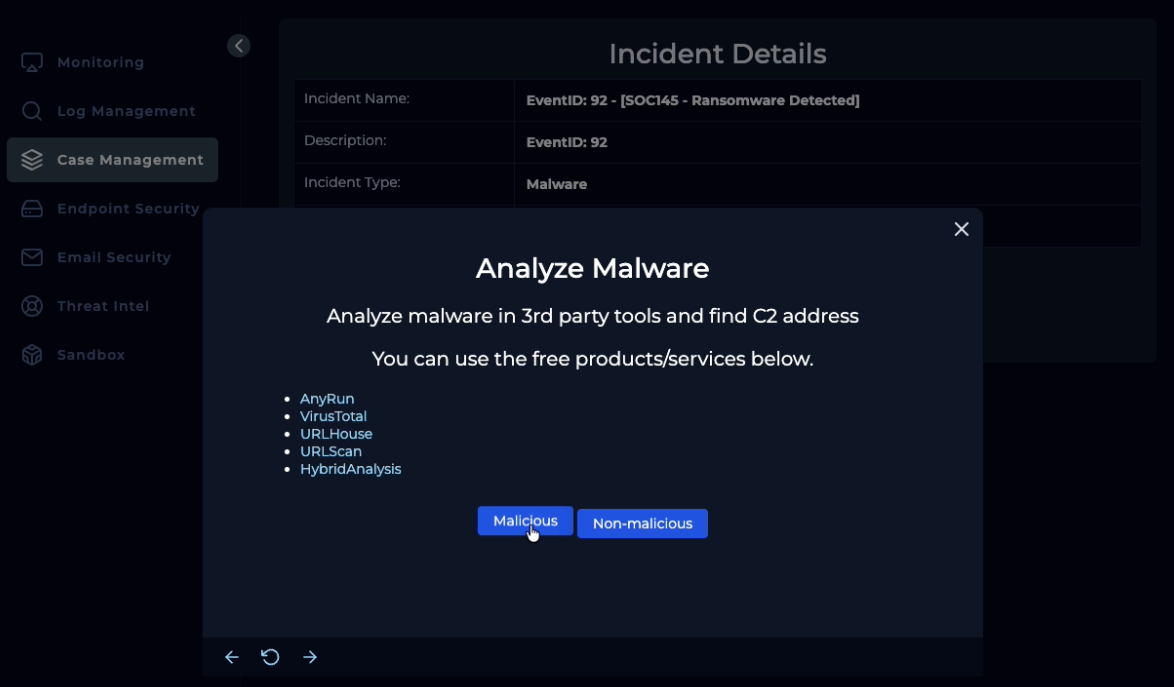Click the Log Management magnifier icon
The height and width of the screenshot is (687, 1174).
point(32,111)
